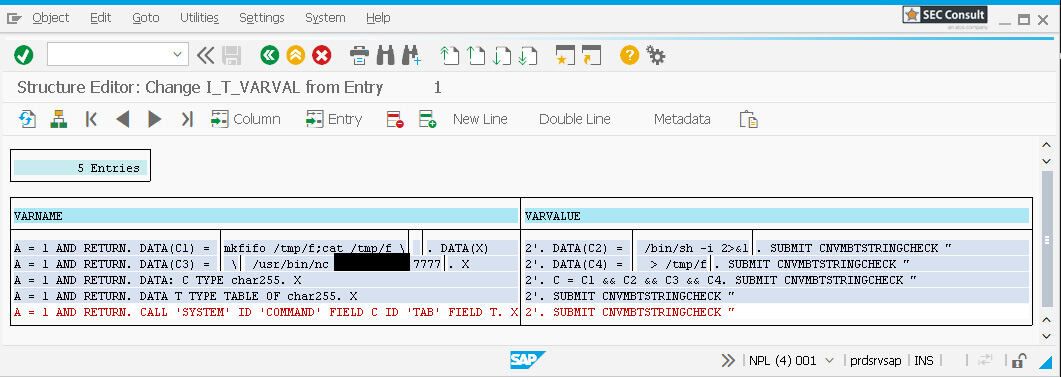This screenshot has height=377, width=1061.
Task: Click the Generate Shortcut icon
Action: coord(591,56)
